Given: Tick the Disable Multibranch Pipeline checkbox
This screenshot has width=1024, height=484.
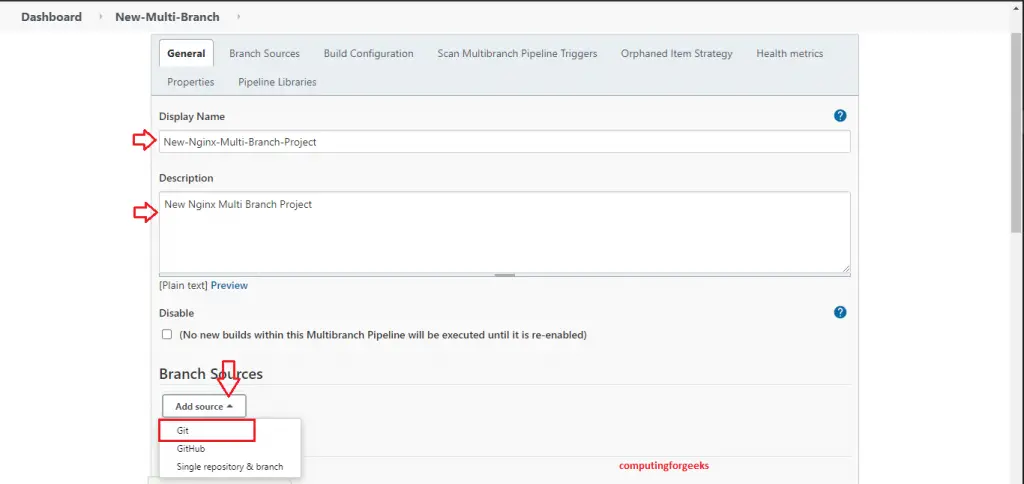Looking at the screenshot, I should pyautogui.click(x=167, y=334).
